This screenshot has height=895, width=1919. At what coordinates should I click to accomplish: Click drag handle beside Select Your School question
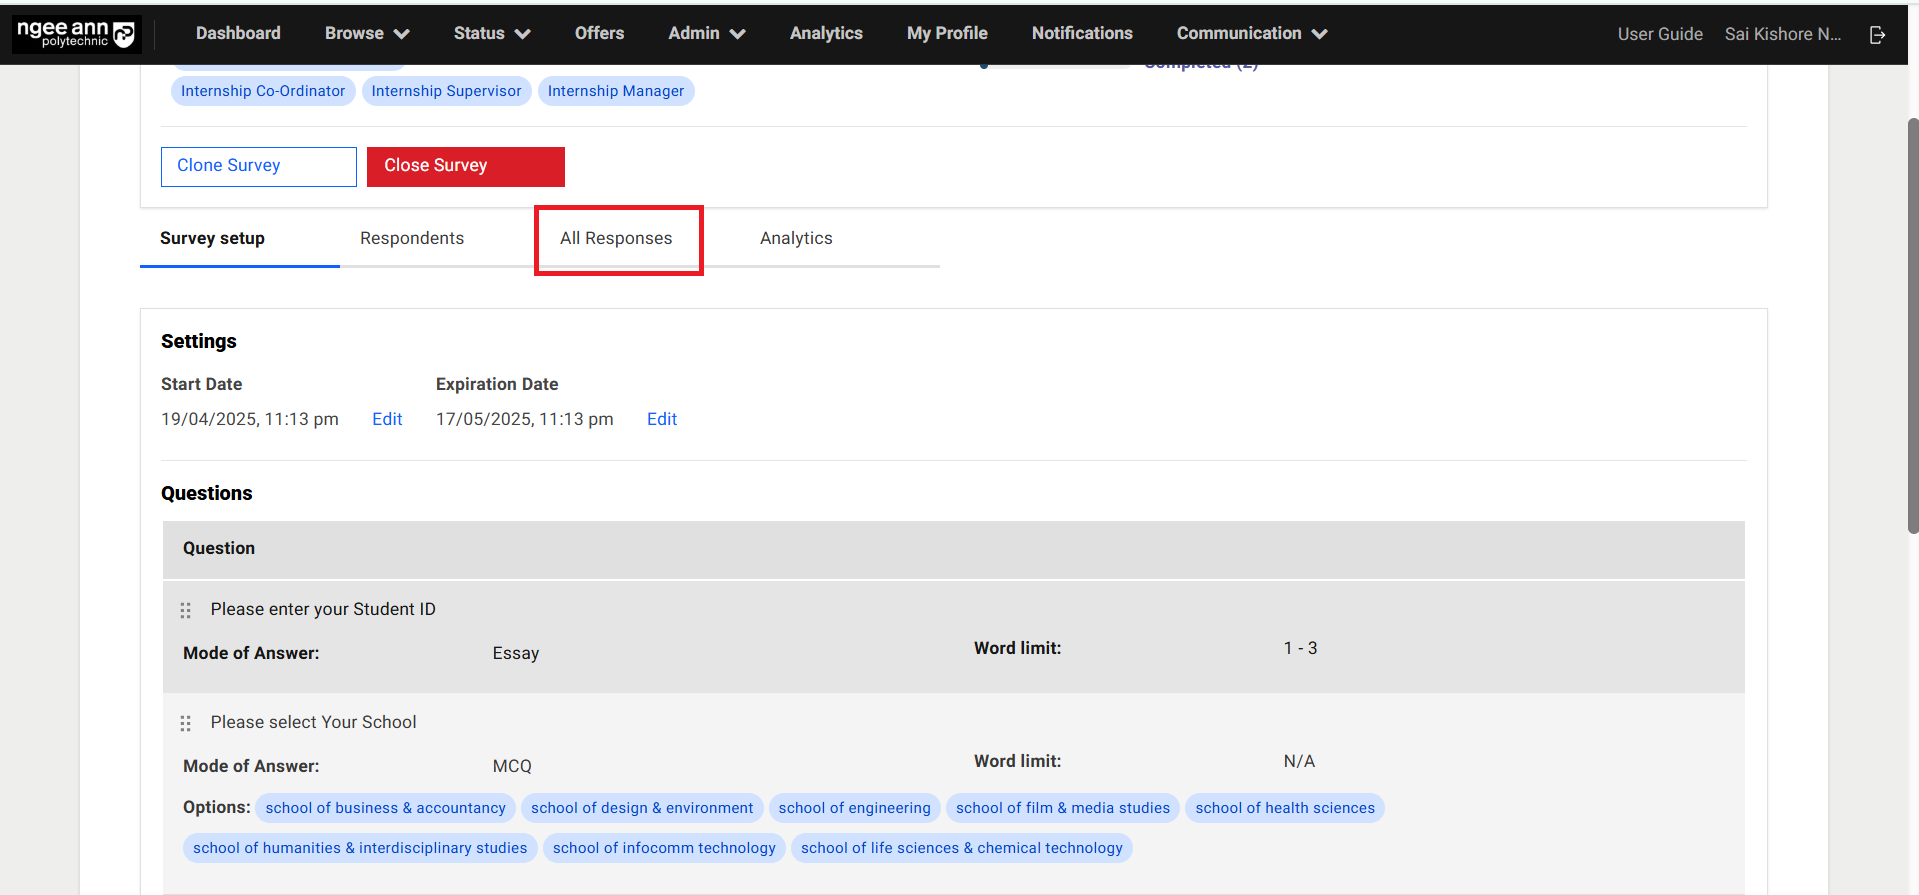(185, 723)
